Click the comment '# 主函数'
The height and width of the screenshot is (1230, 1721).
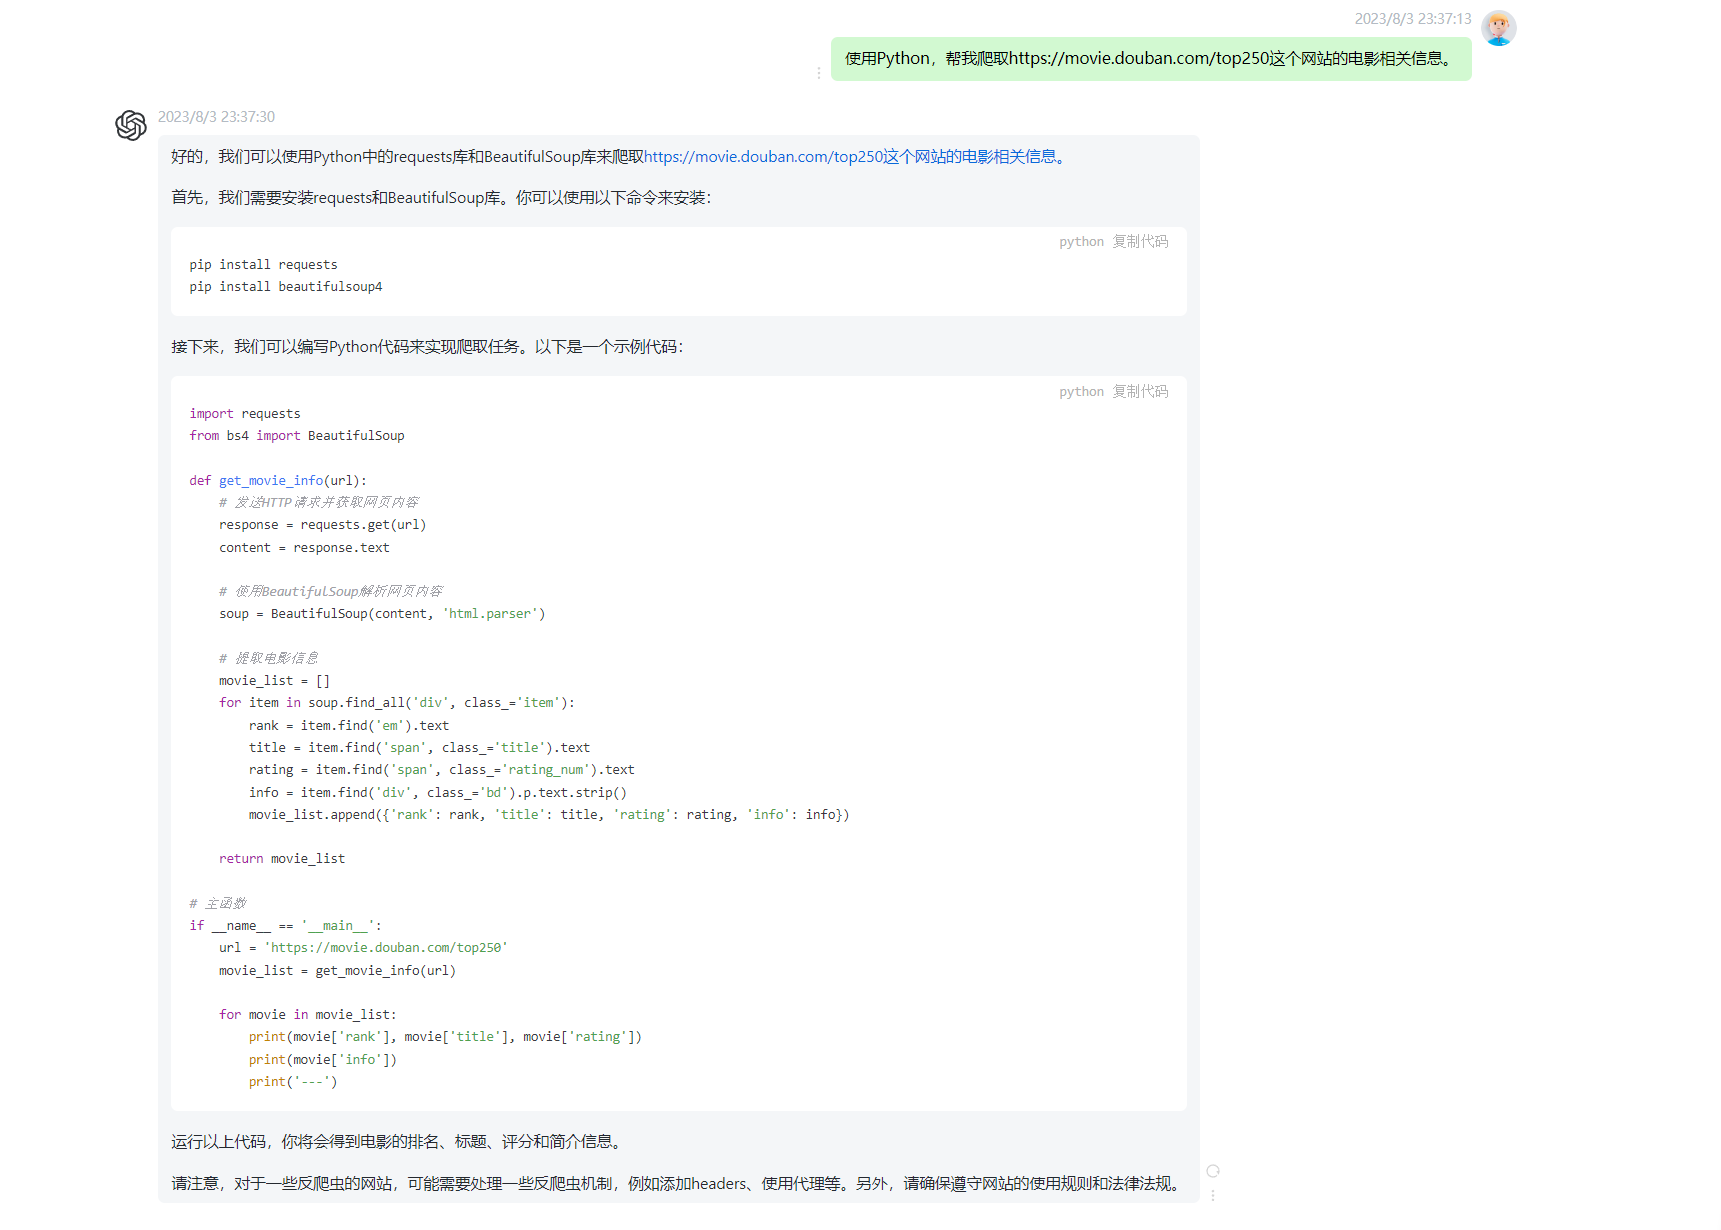click(x=218, y=904)
